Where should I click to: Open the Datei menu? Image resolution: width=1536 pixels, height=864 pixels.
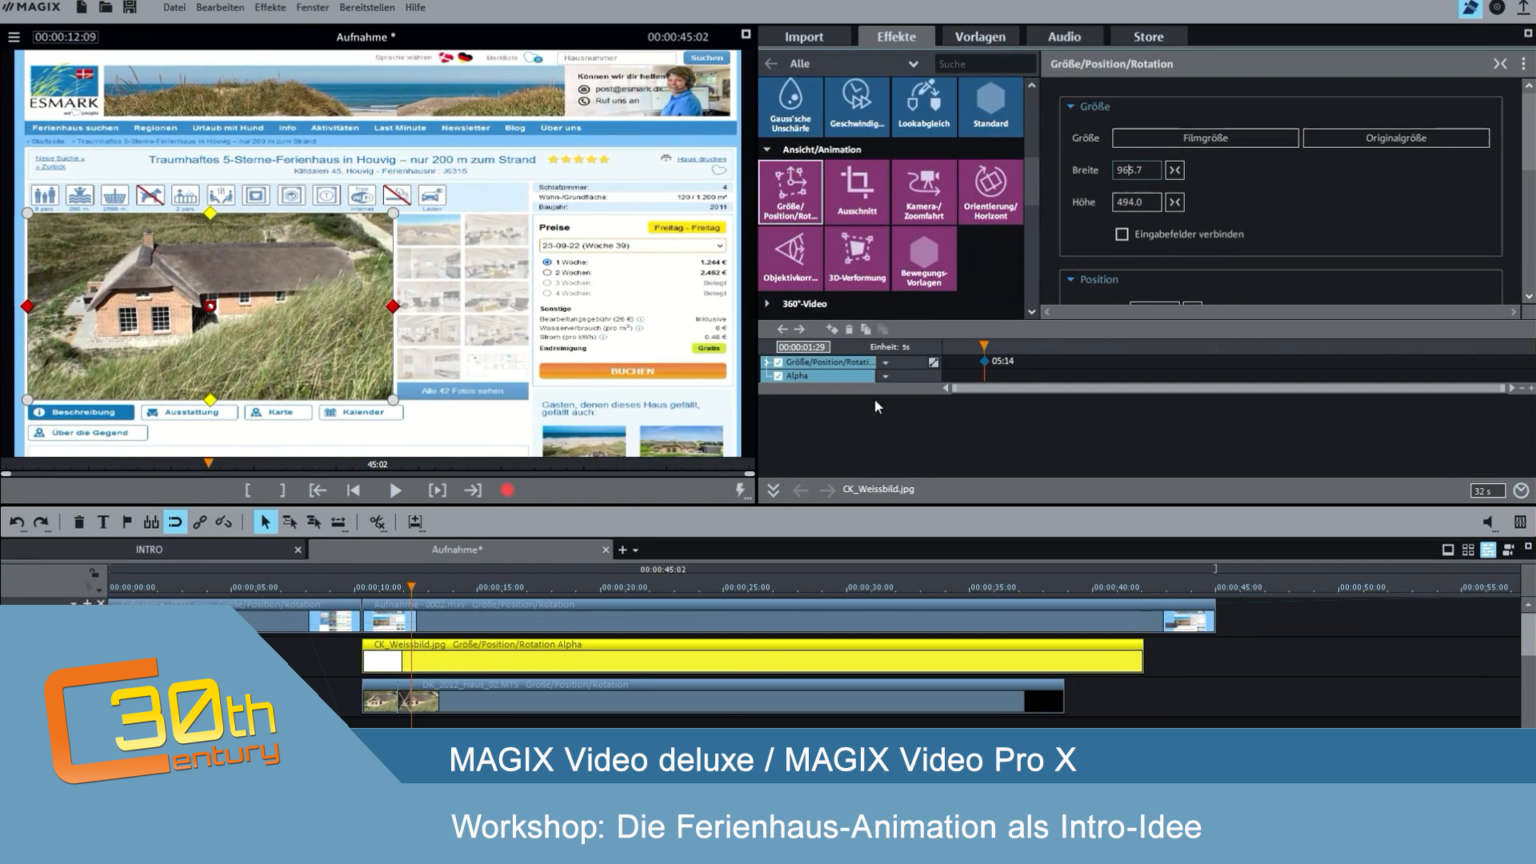click(174, 7)
